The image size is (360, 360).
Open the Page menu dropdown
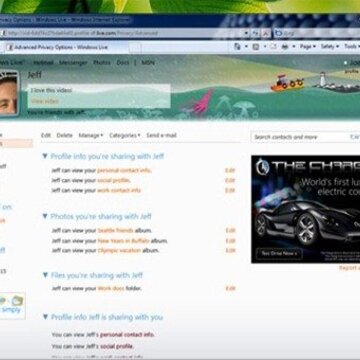[x=307, y=47]
